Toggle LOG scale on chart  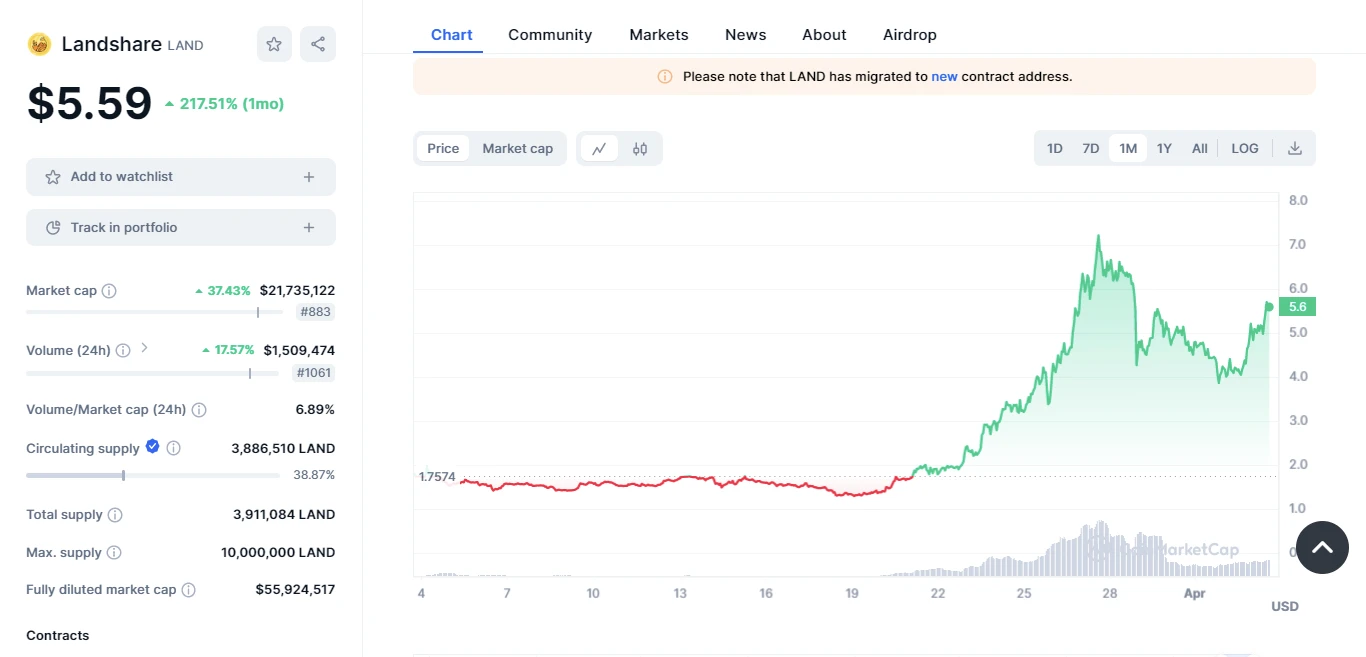[1245, 148]
